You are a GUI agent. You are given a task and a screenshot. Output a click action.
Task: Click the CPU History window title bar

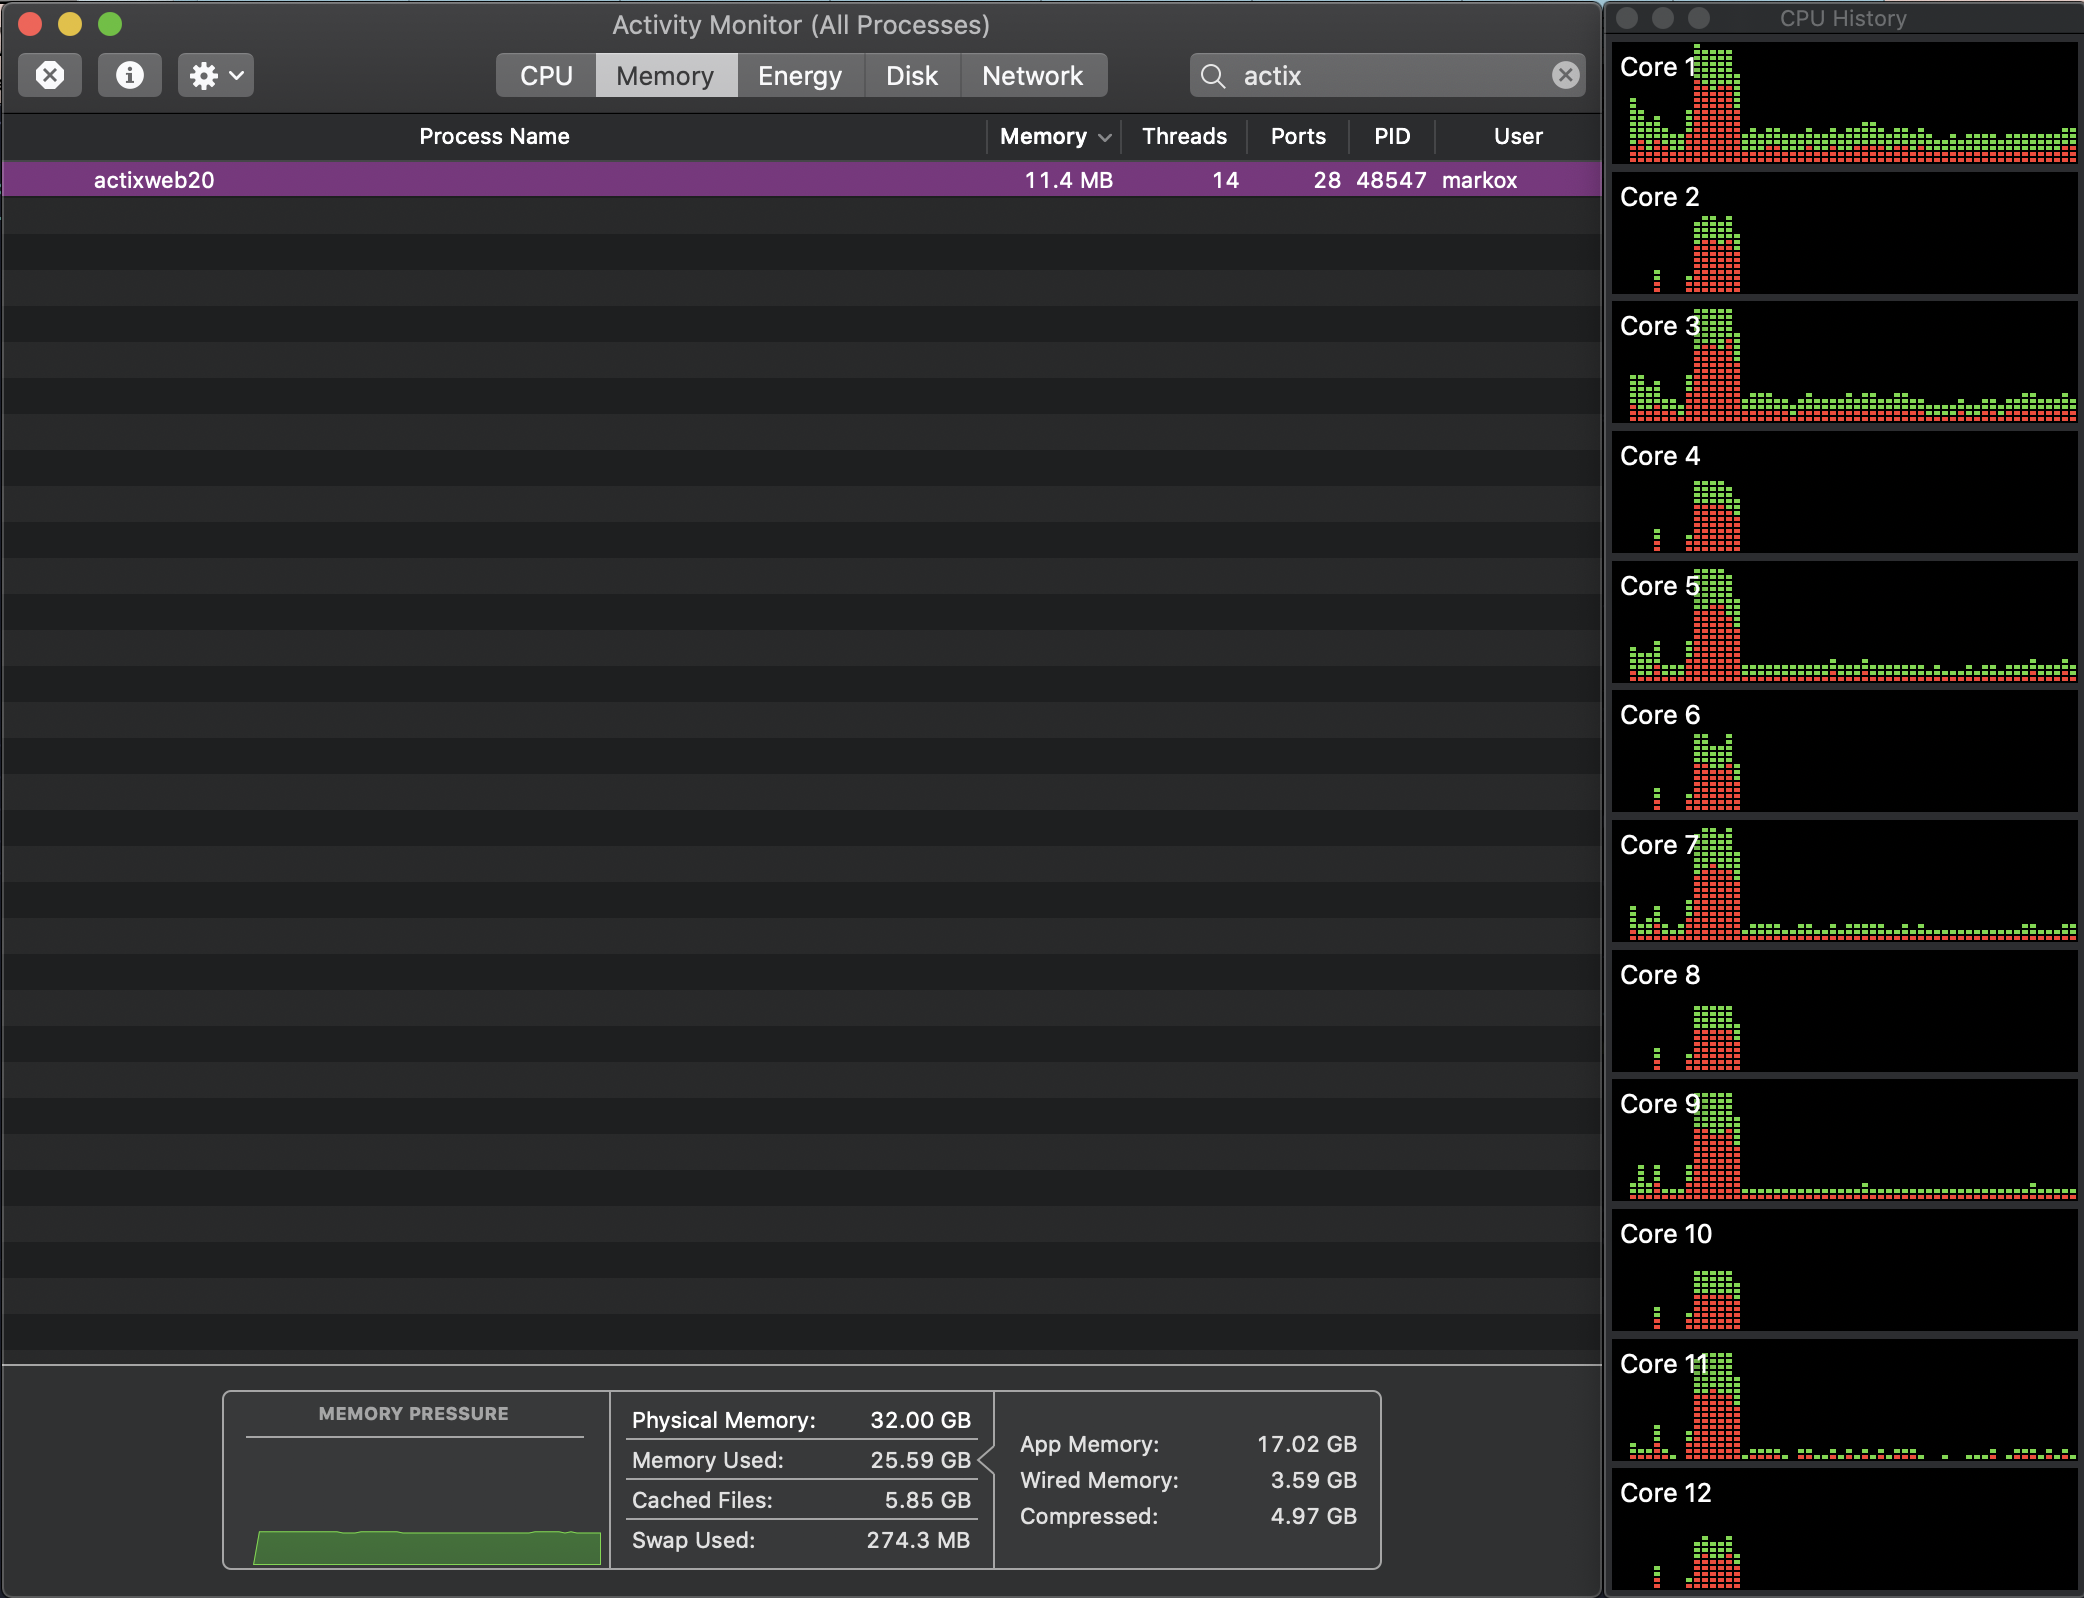pyautogui.click(x=1843, y=18)
